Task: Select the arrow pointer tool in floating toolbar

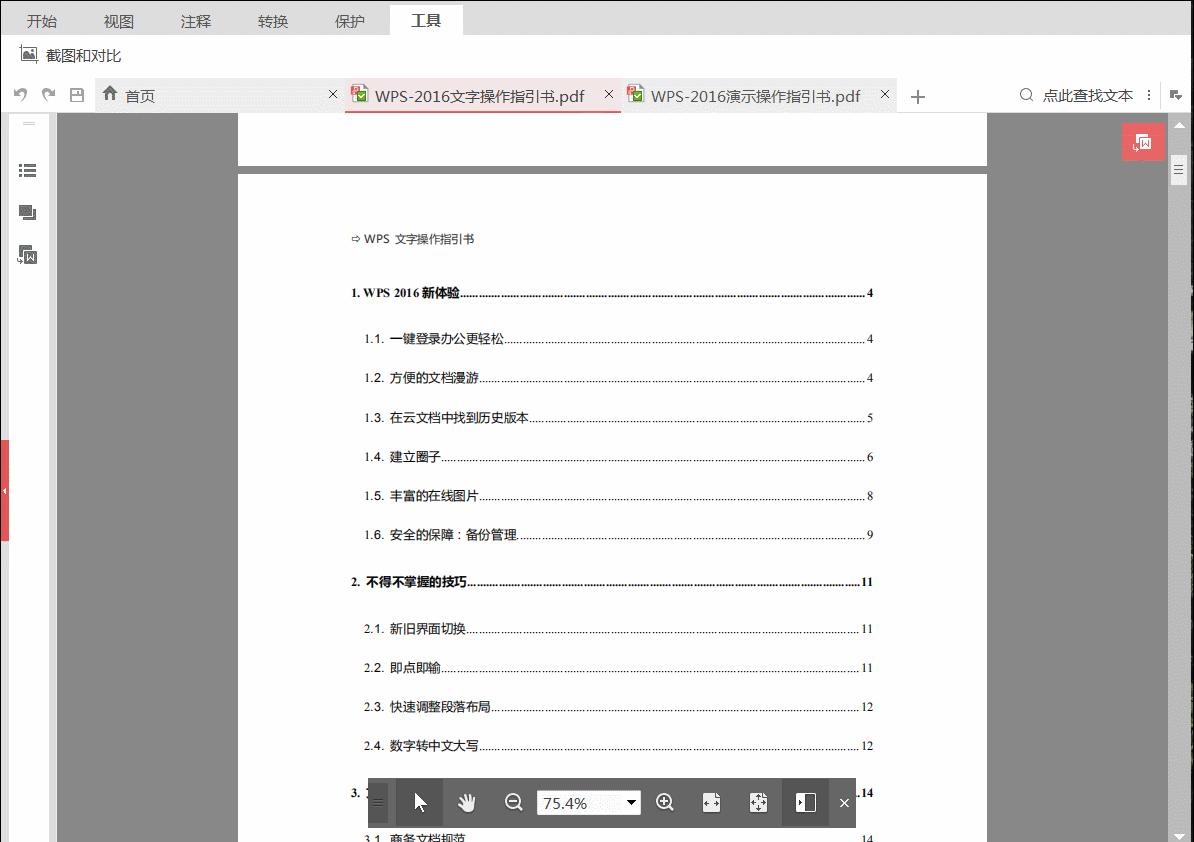Action: tap(420, 802)
